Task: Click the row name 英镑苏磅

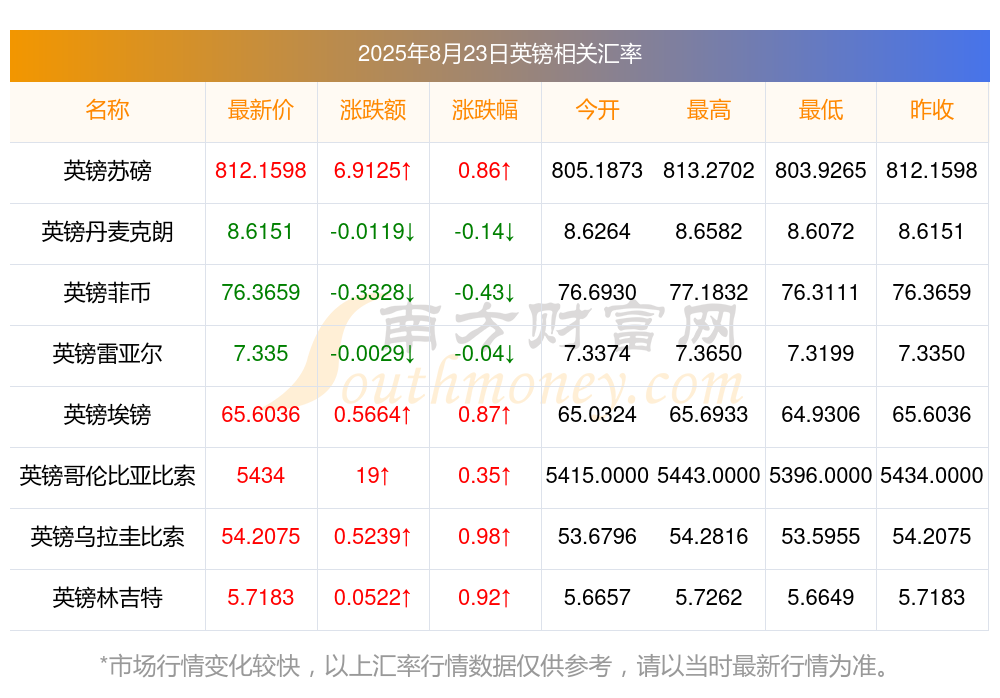Action: pyautogui.click(x=107, y=171)
